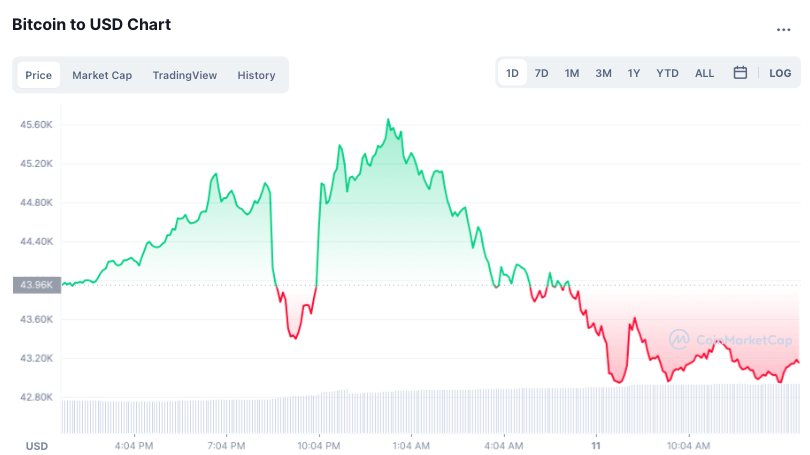810x455 pixels.
Task: Click the 43.96K price label marker
Action: point(32,285)
